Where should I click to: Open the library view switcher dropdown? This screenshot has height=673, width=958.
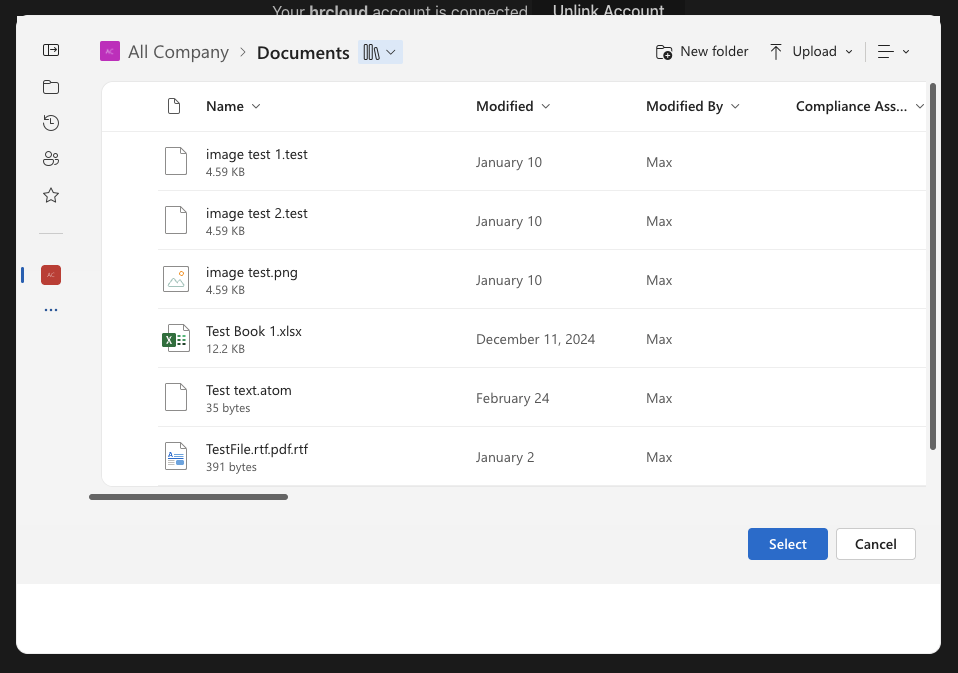pos(380,52)
